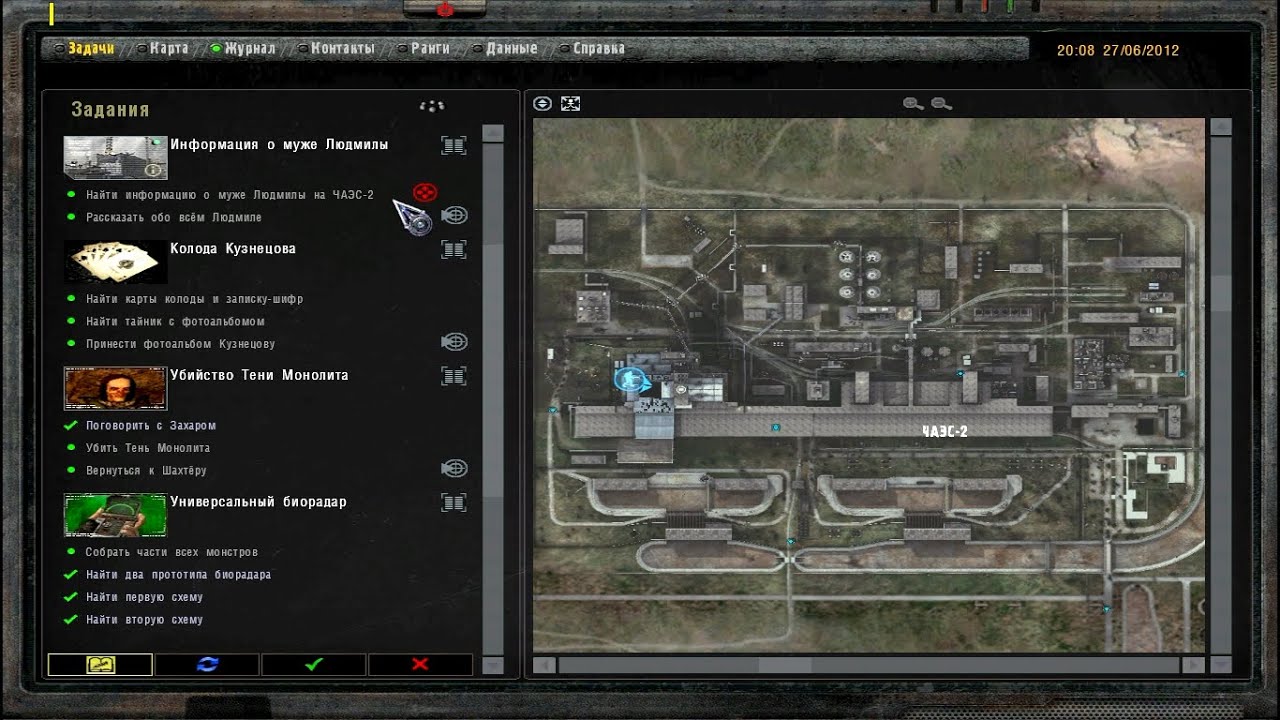Click map vertical scrollbar down arrow
The image size is (1280, 720).
1220,664
